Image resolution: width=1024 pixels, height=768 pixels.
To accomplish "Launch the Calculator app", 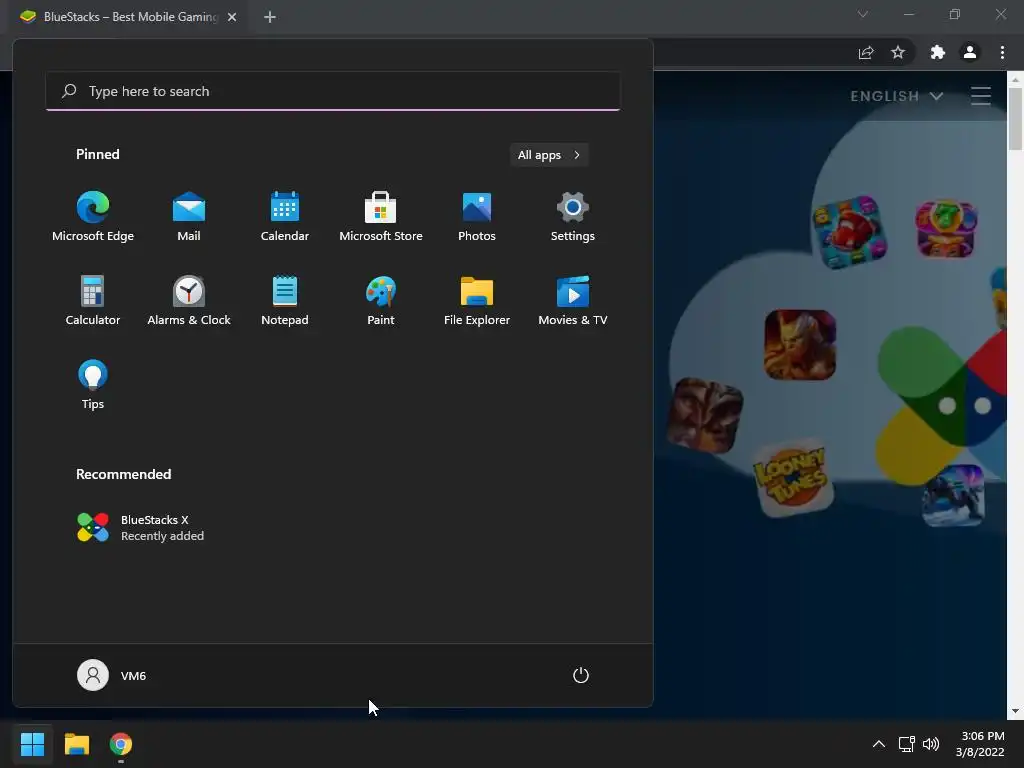I will pos(93,300).
